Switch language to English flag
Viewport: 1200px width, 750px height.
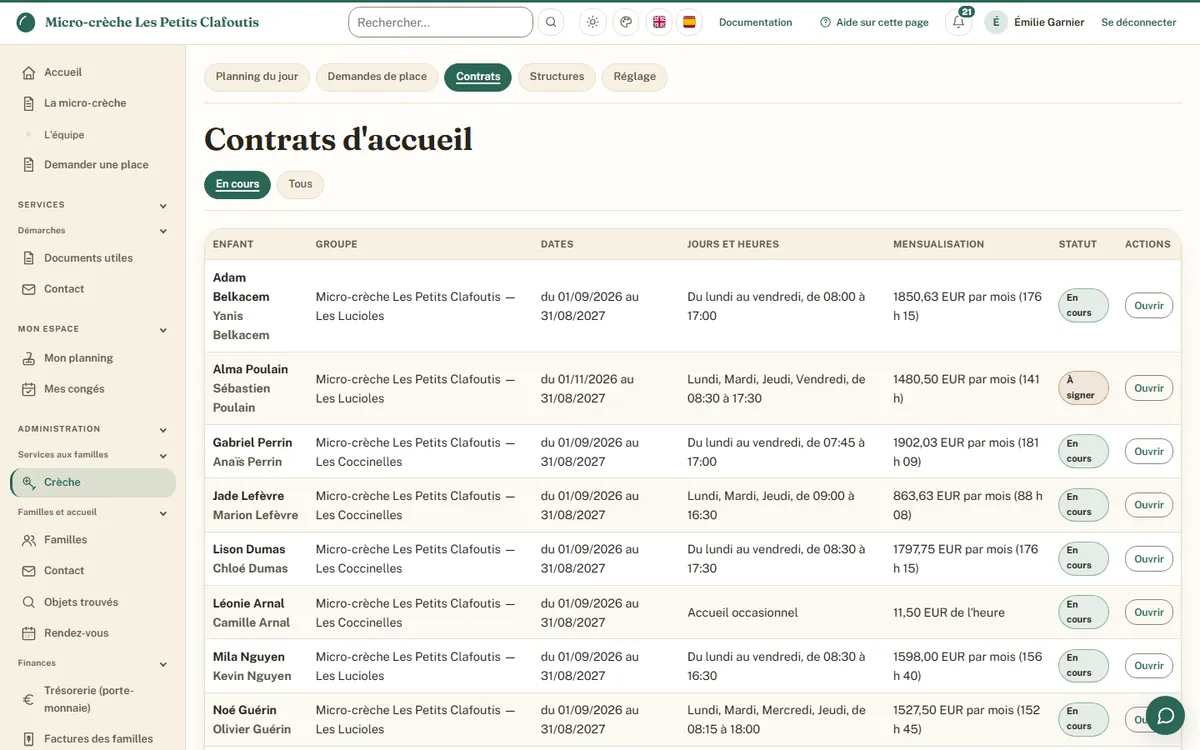pyautogui.click(x=659, y=22)
